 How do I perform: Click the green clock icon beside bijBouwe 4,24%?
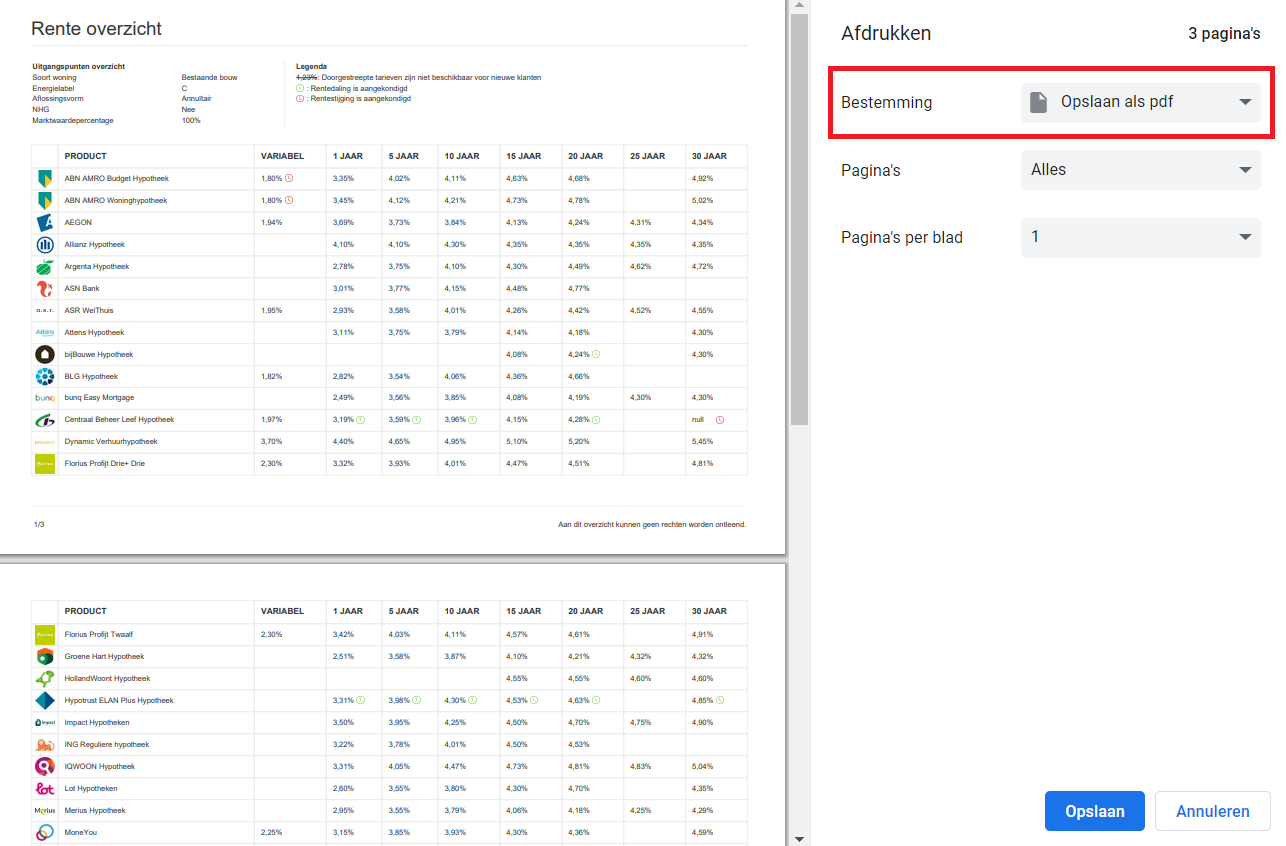coord(595,354)
